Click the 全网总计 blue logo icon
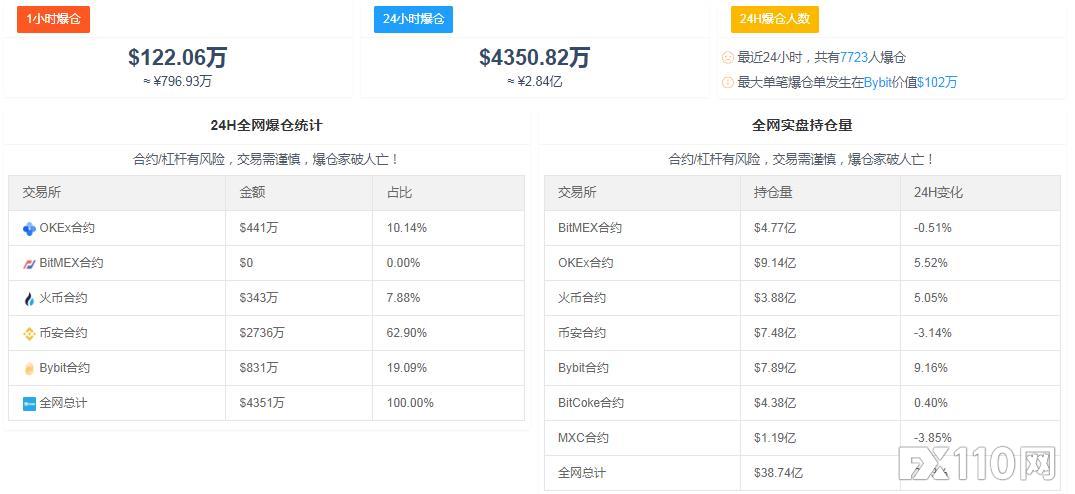The image size is (1075, 494). (x=29, y=404)
